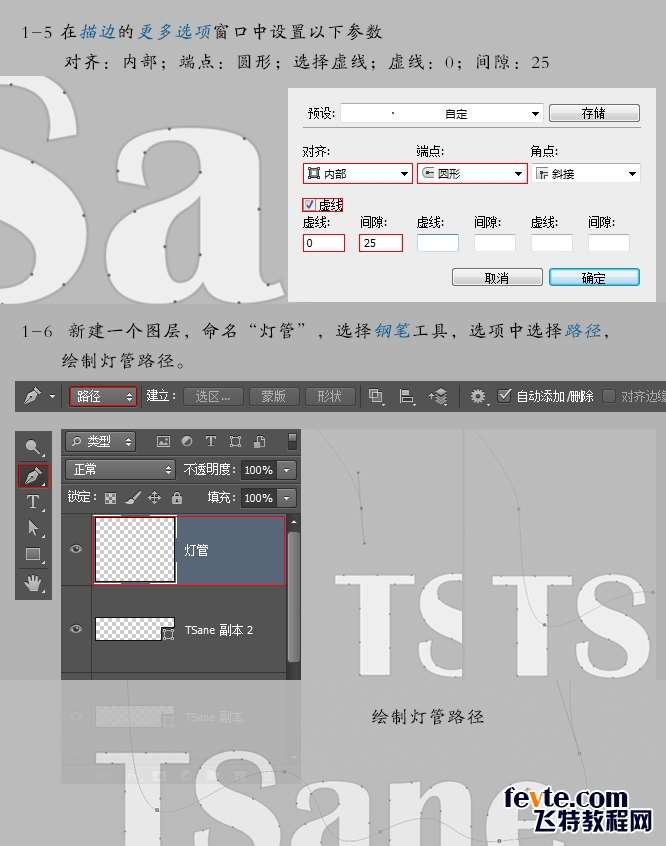
Task: Click the 形状 shape button
Action: [330, 397]
